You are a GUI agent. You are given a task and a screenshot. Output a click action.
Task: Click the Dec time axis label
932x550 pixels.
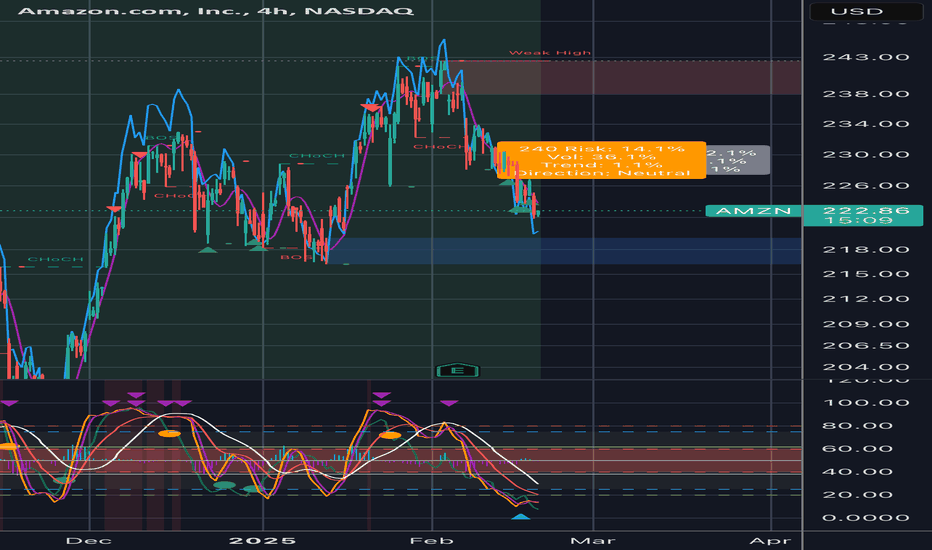tap(89, 540)
